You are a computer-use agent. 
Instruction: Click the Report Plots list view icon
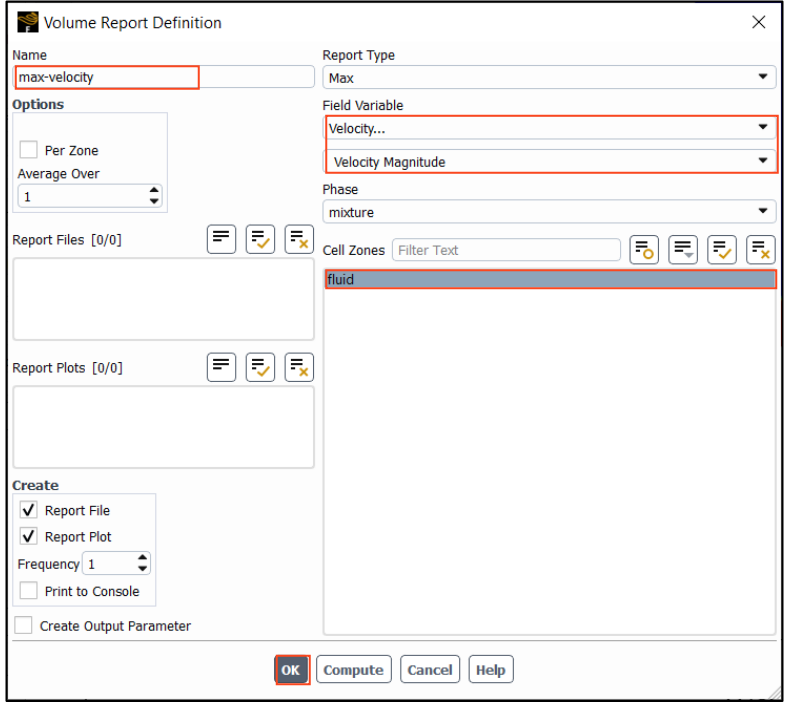pos(222,367)
